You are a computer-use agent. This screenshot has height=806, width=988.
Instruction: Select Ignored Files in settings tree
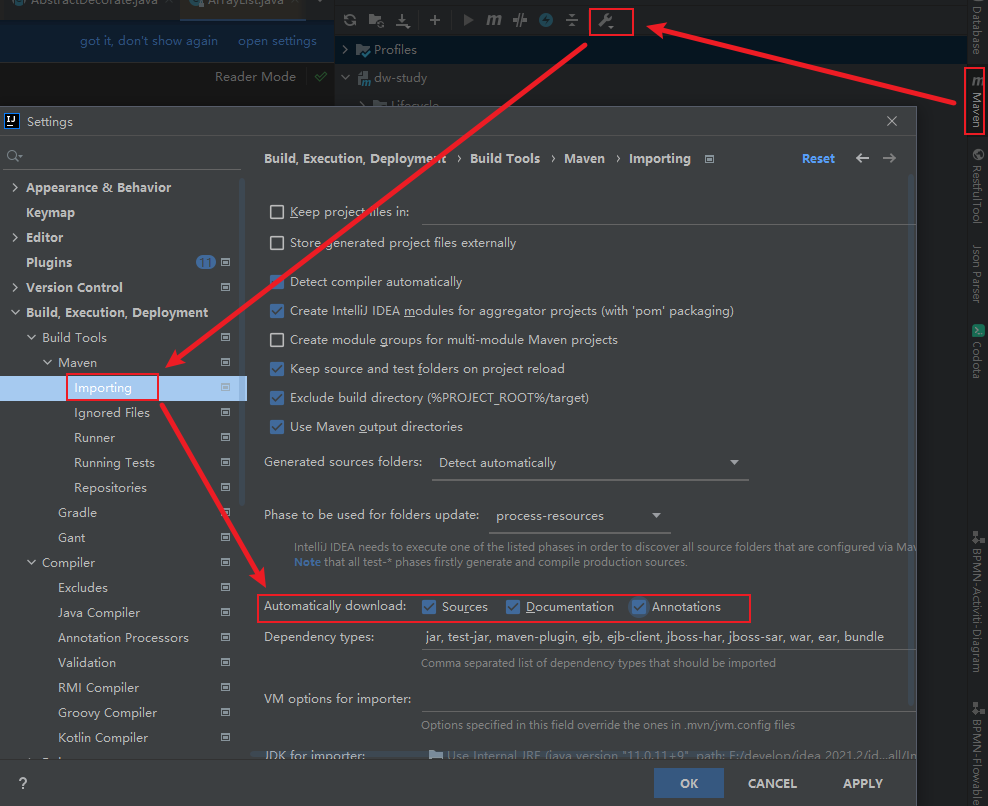point(112,413)
